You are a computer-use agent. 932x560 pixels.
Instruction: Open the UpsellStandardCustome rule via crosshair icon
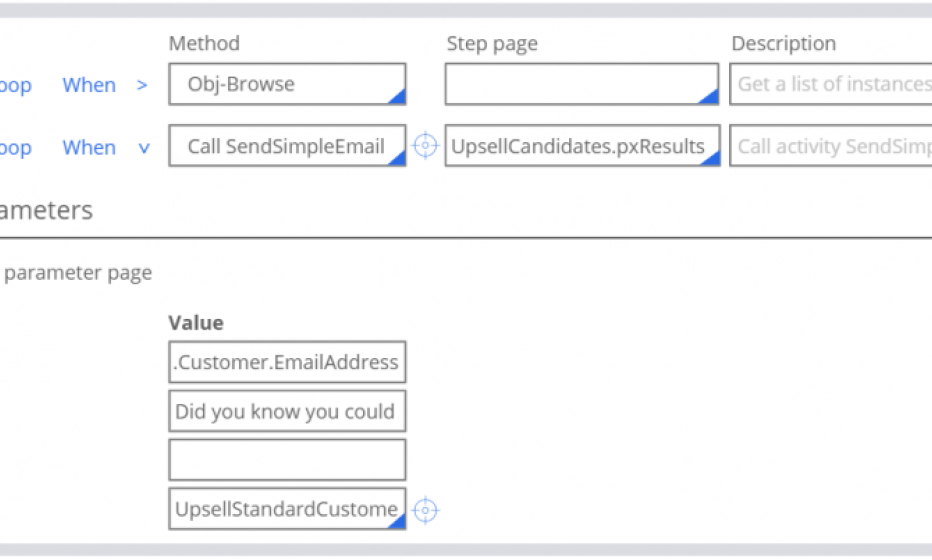point(426,509)
